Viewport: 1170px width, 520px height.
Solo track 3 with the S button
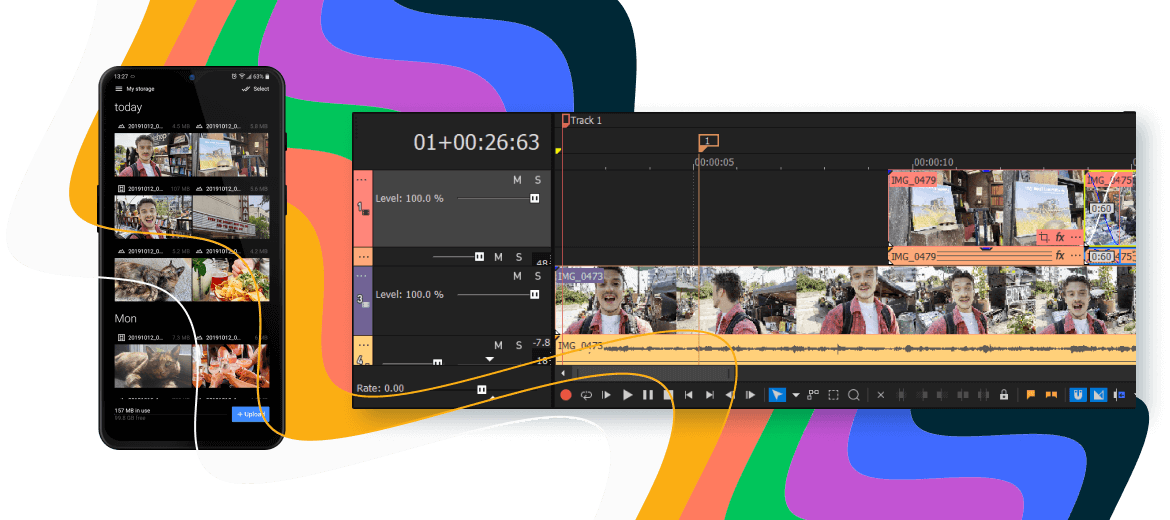(537, 276)
